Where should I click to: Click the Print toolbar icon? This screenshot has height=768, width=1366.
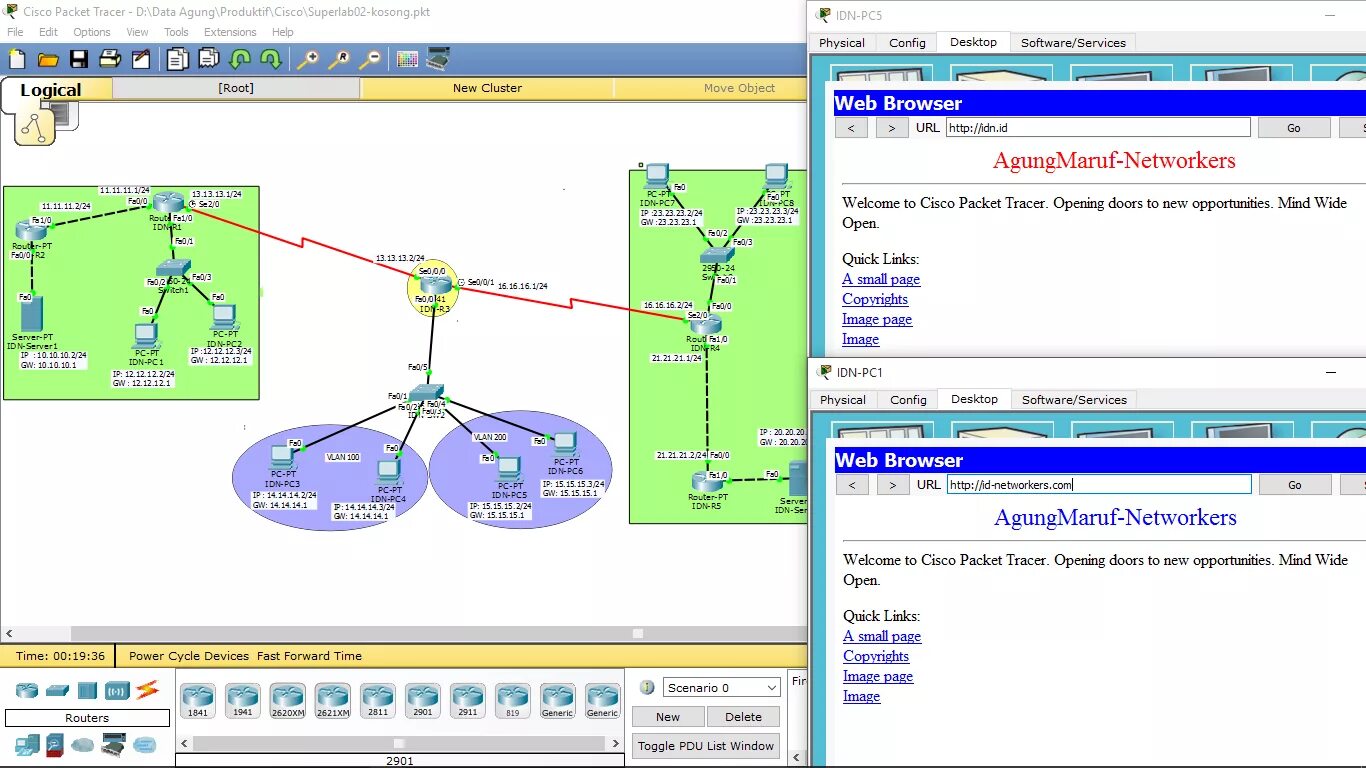click(x=110, y=60)
